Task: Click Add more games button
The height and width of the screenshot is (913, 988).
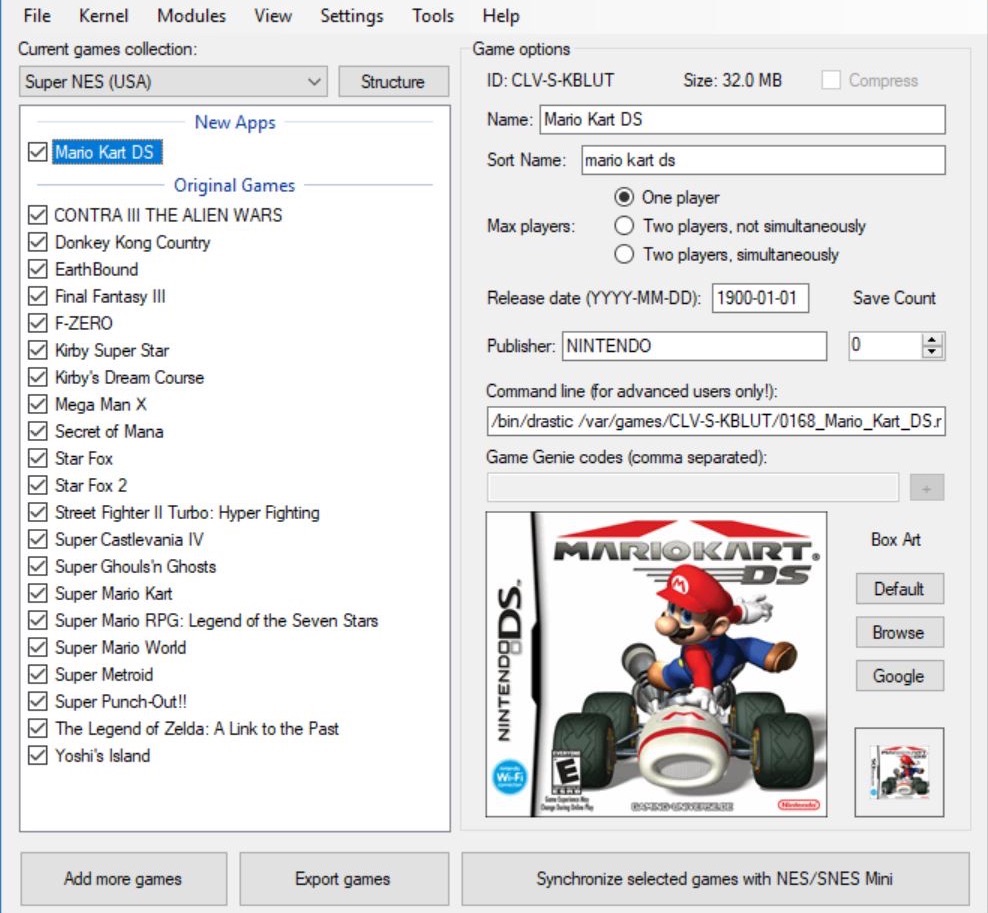Action: pos(124,878)
